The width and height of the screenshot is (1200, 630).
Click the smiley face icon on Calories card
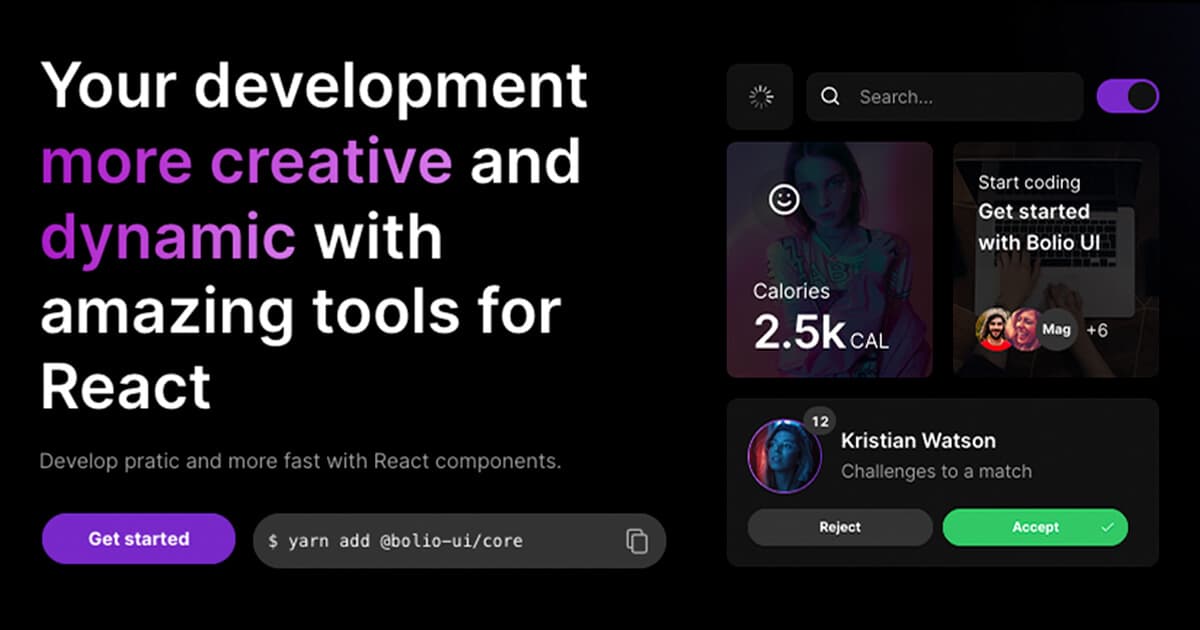tap(784, 199)
